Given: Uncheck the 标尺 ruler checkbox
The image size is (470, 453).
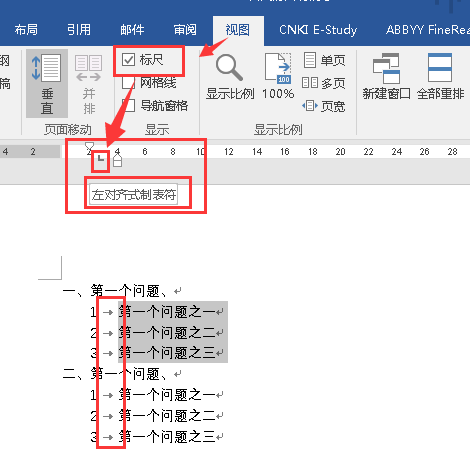Looking at the screenshot, I should [128, 60].
